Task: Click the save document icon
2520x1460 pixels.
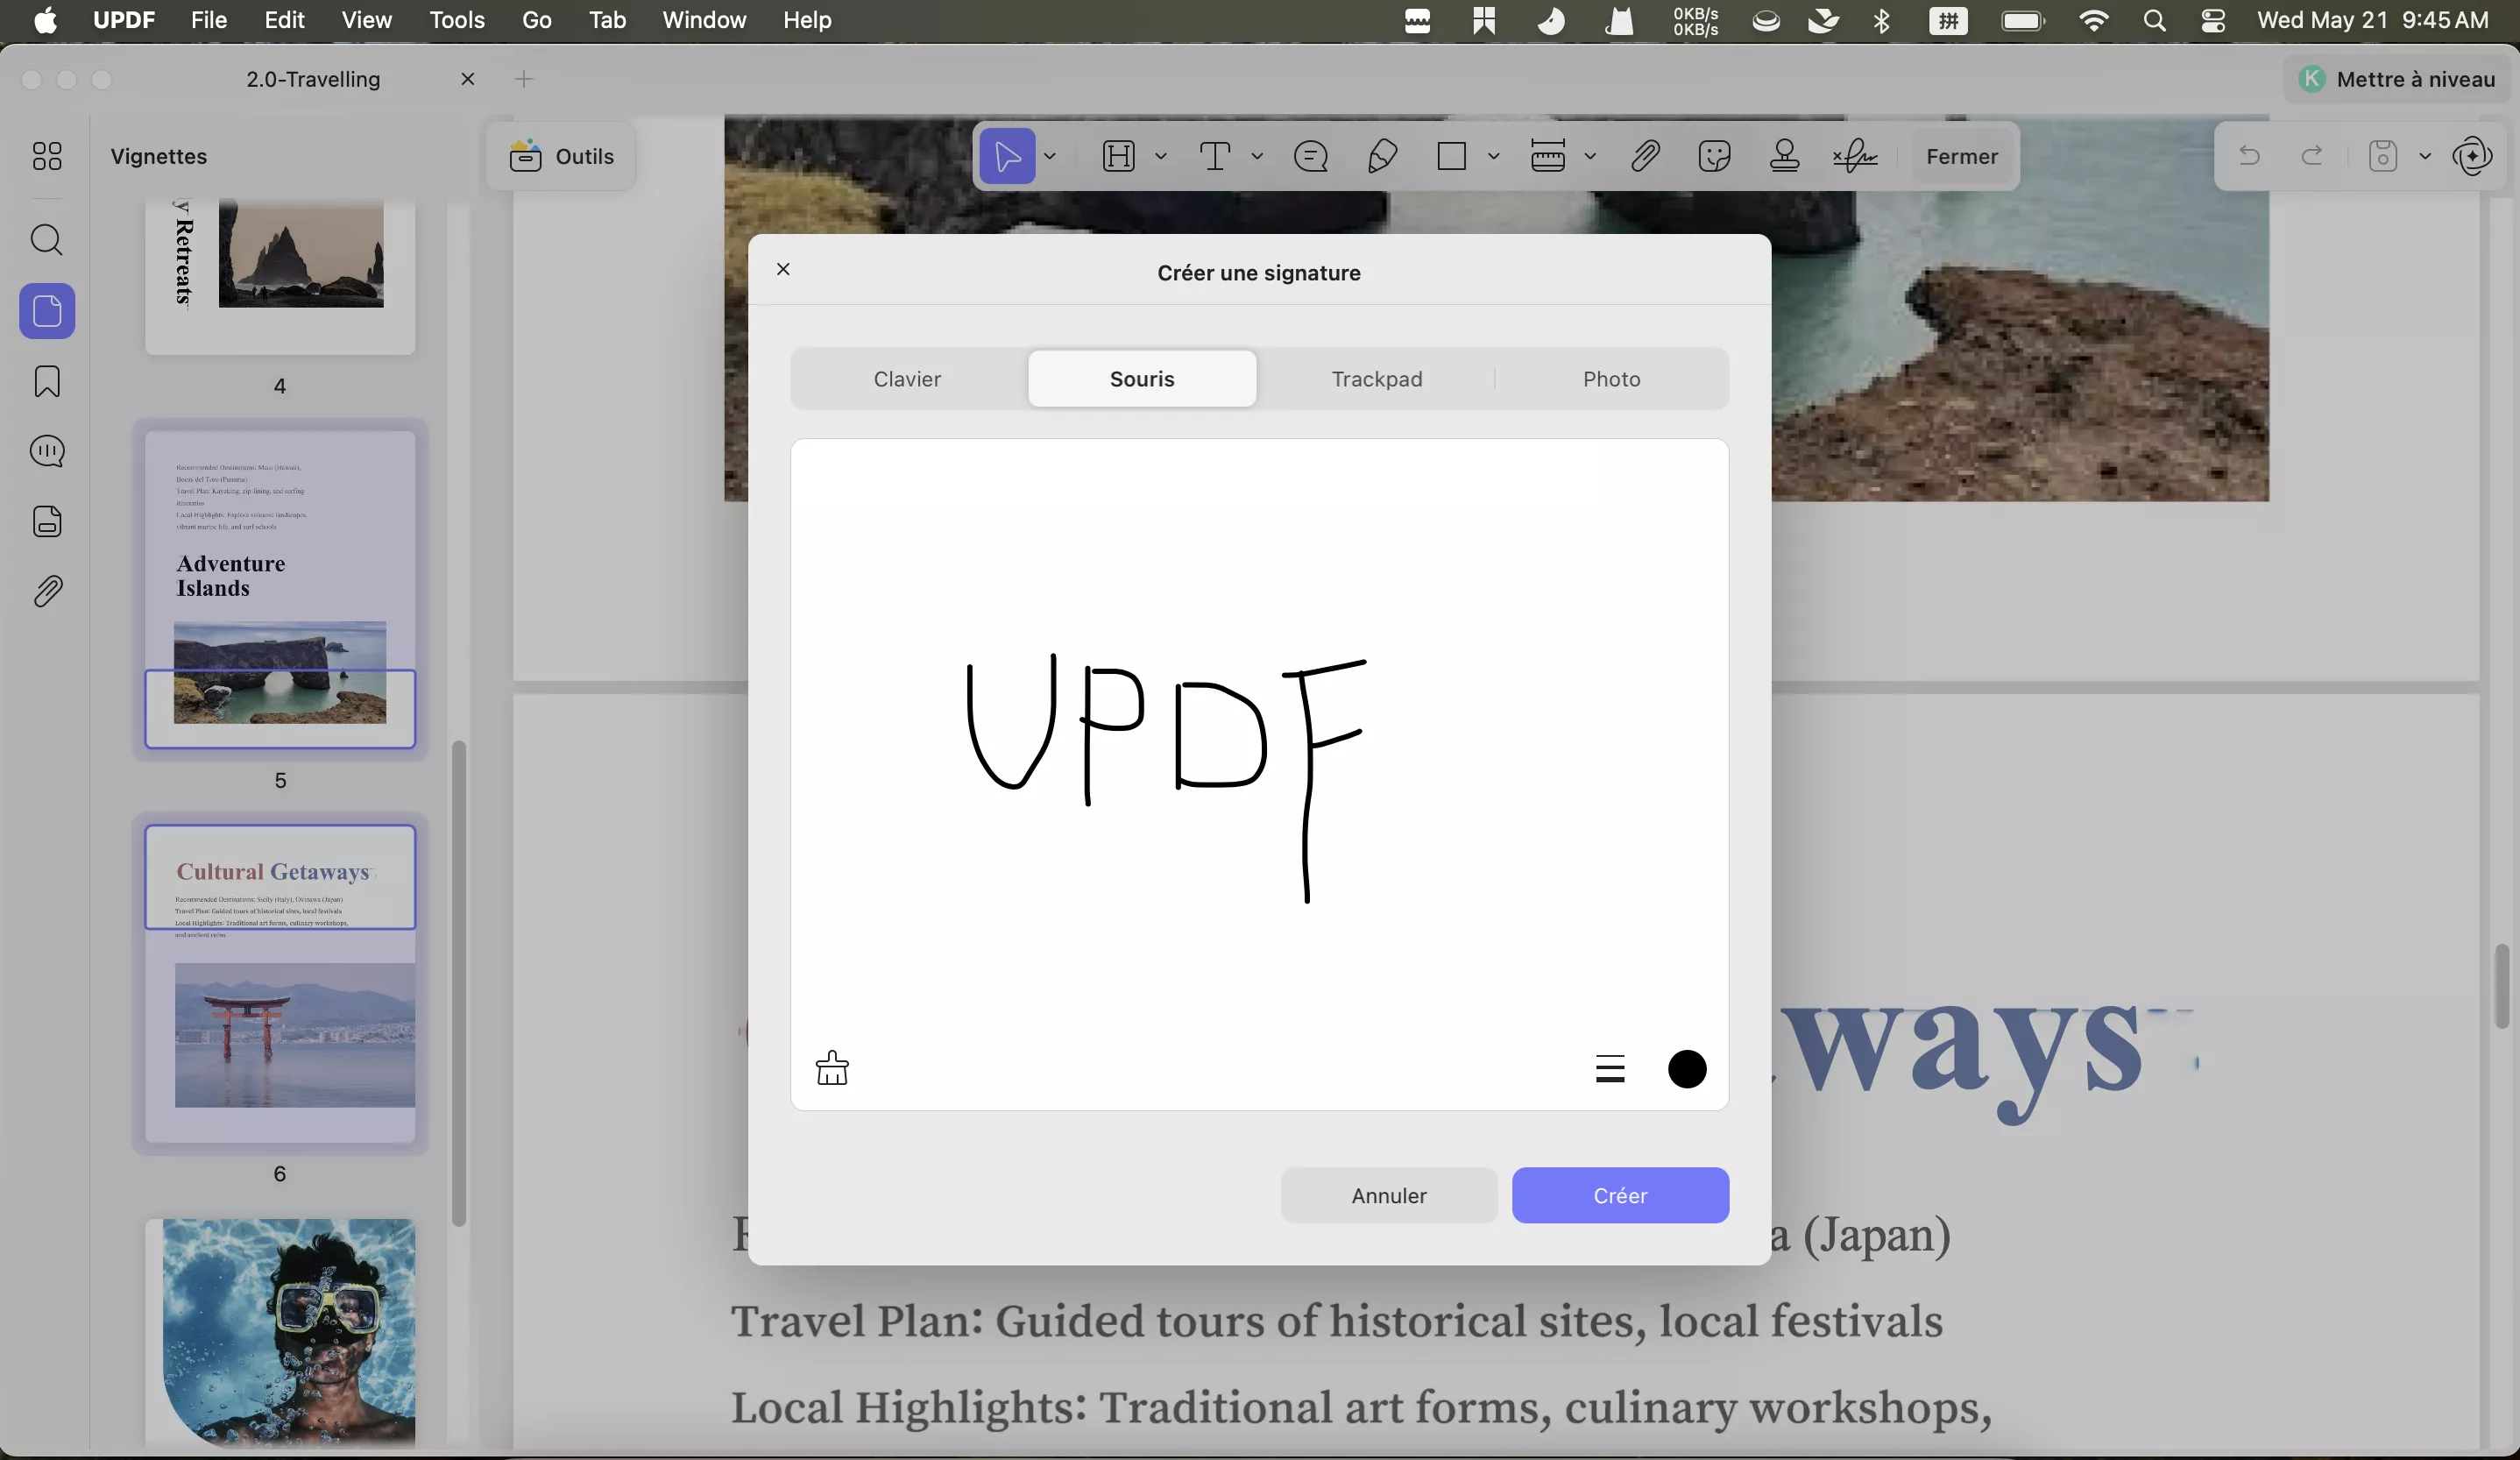Action: point(2383,156)
